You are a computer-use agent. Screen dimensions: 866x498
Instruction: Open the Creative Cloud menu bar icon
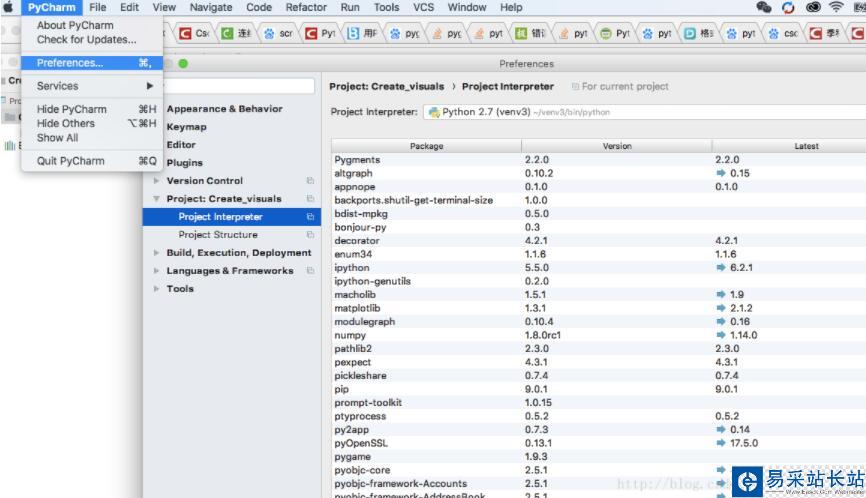812,7
